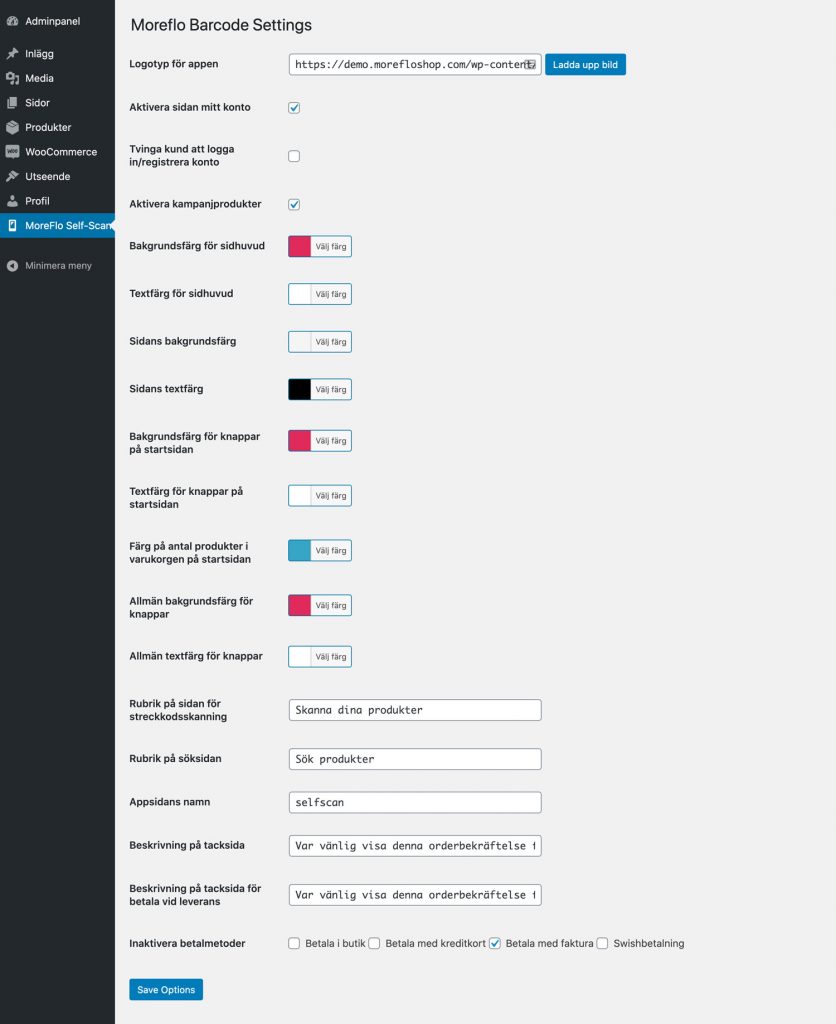
Task: Click the Adminpanel dashboard icon
Action: point(12,22)
